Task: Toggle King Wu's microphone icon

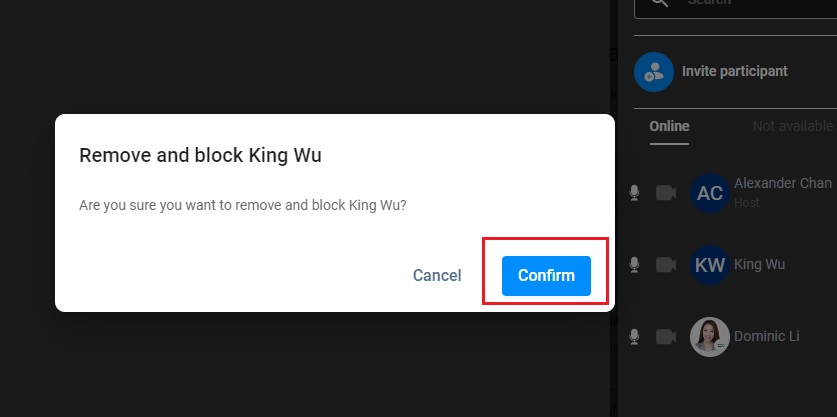Action: [634, 264]
